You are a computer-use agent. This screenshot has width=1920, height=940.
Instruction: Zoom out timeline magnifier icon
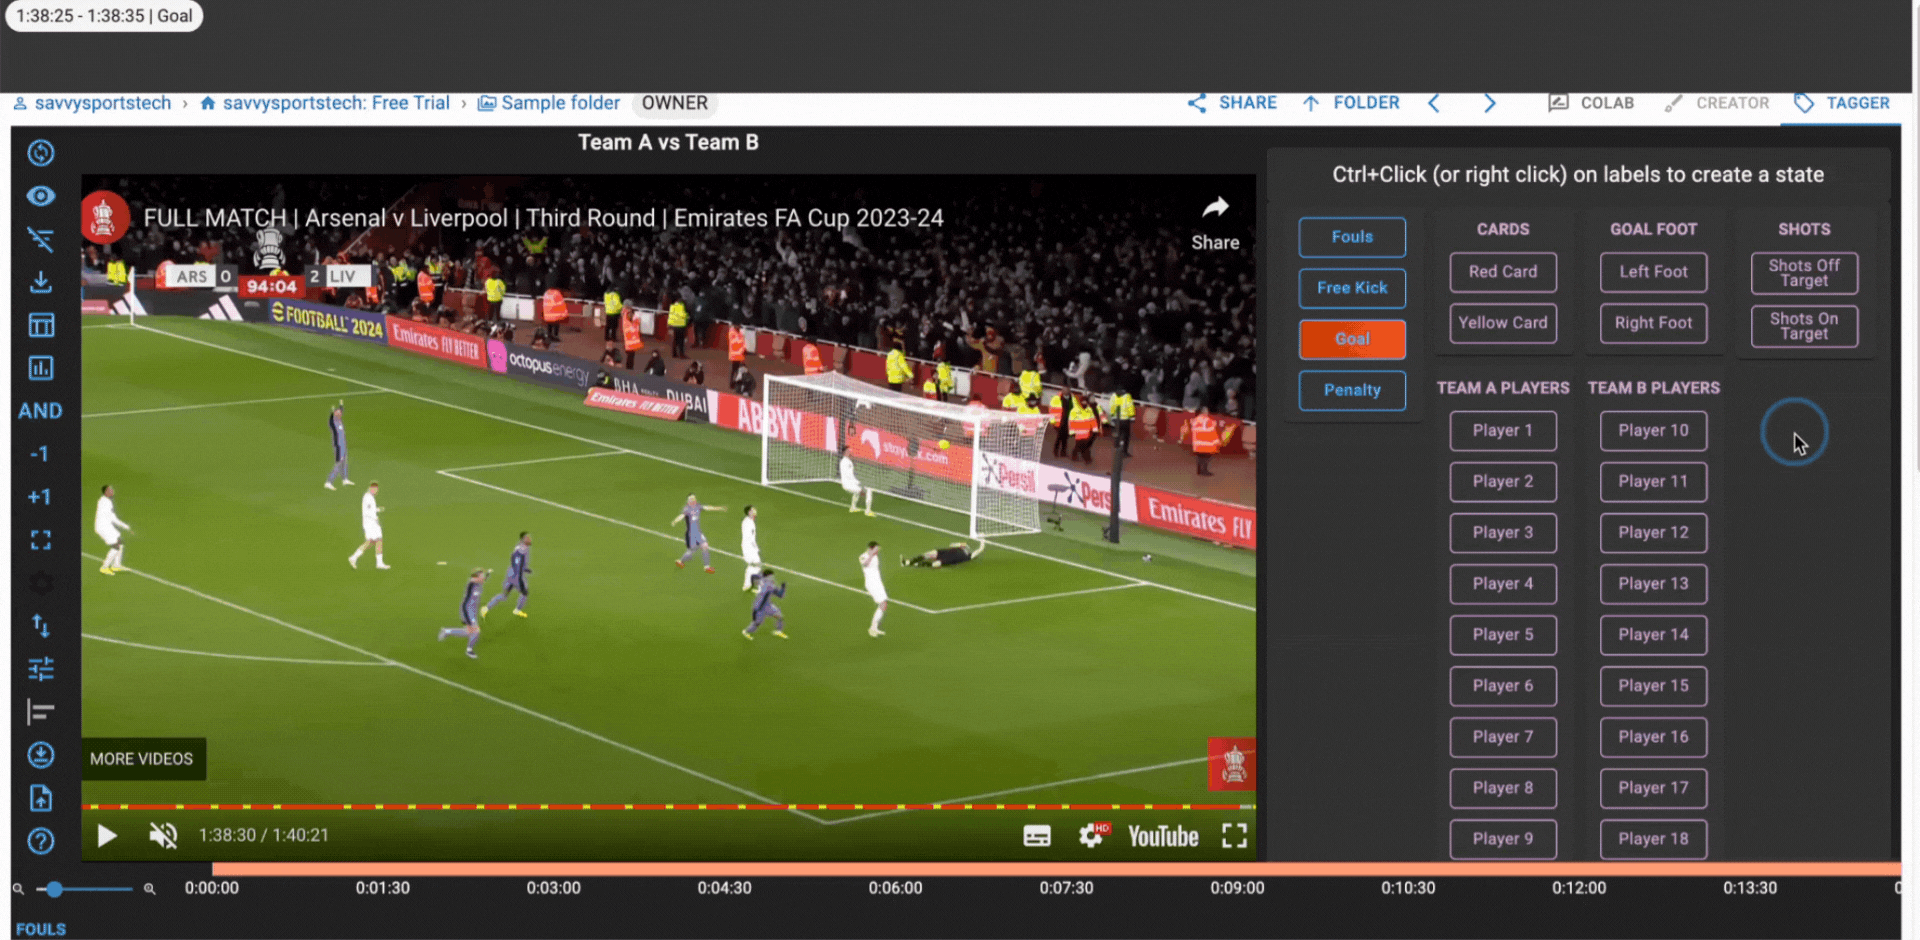coord(18,889)
